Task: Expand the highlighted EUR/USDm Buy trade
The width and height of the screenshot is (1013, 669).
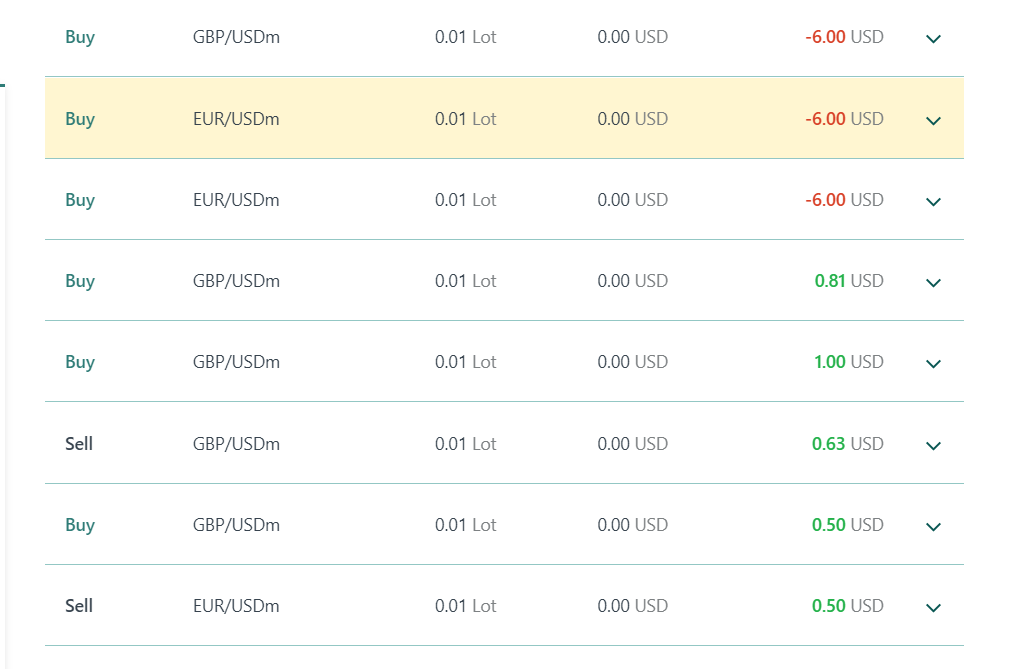Action: click(x=934, y=120)
